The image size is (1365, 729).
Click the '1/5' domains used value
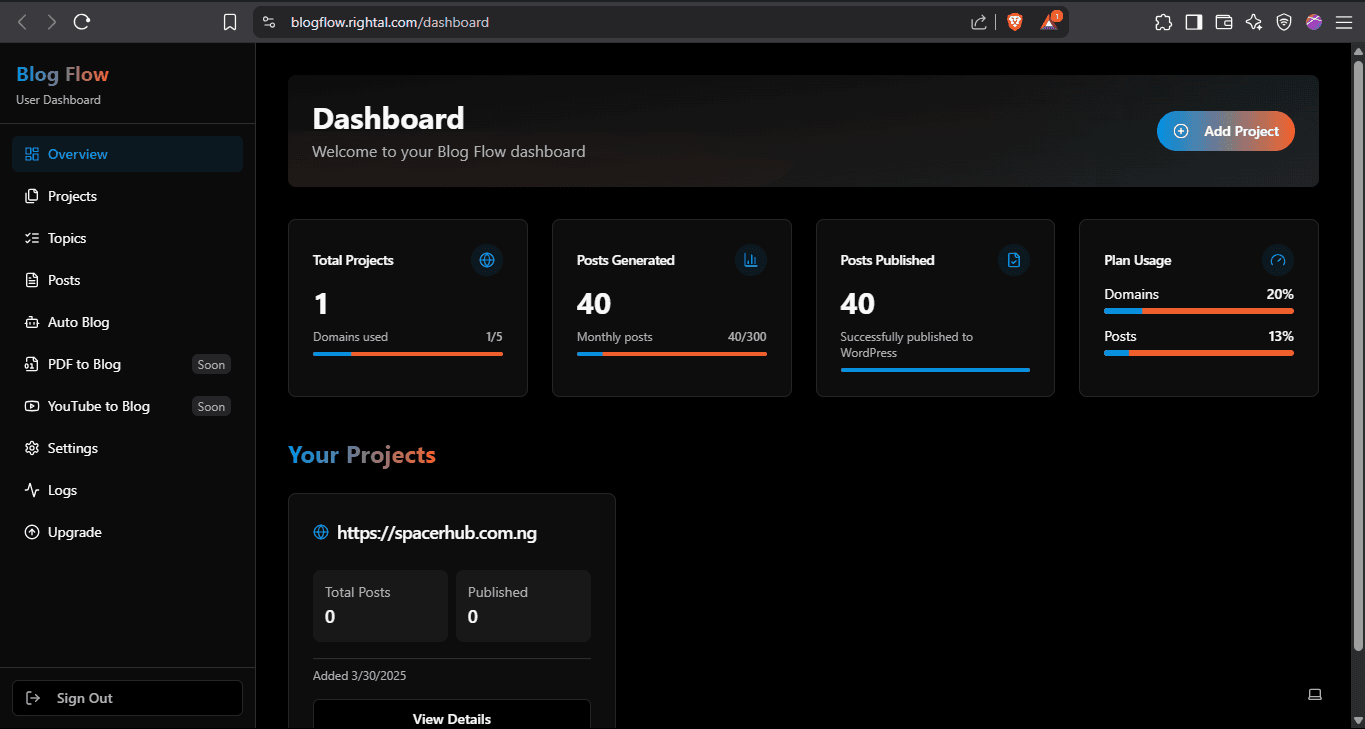(x=494, y=337)
